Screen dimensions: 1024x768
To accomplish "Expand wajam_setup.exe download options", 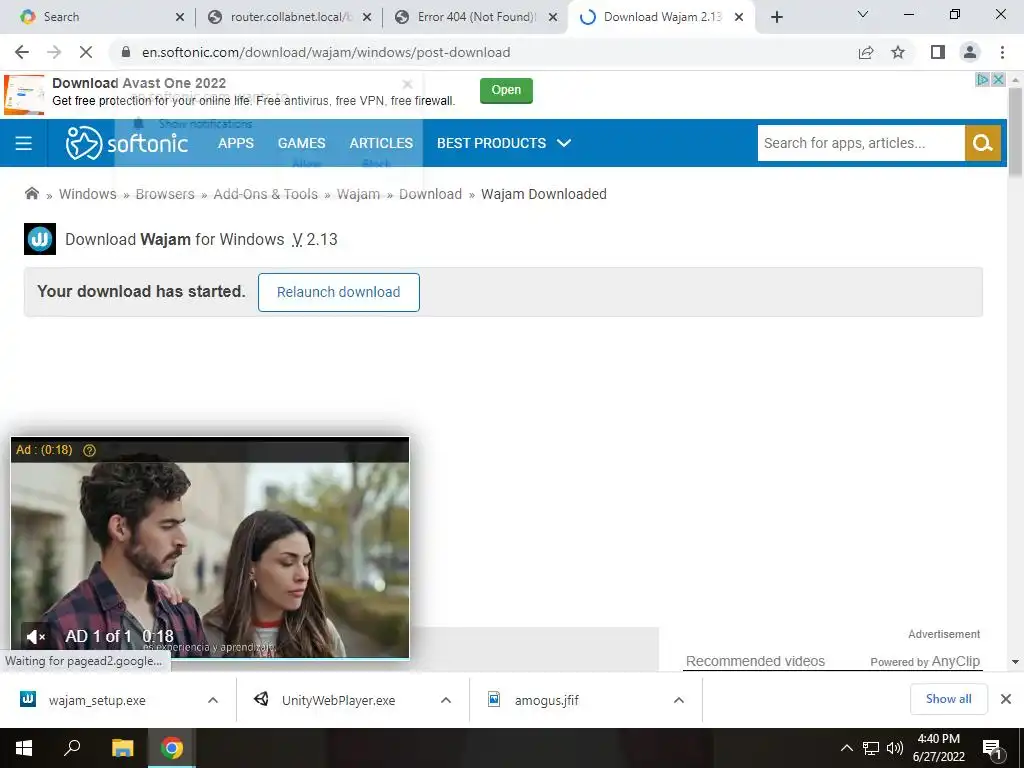I will point(213,700).
